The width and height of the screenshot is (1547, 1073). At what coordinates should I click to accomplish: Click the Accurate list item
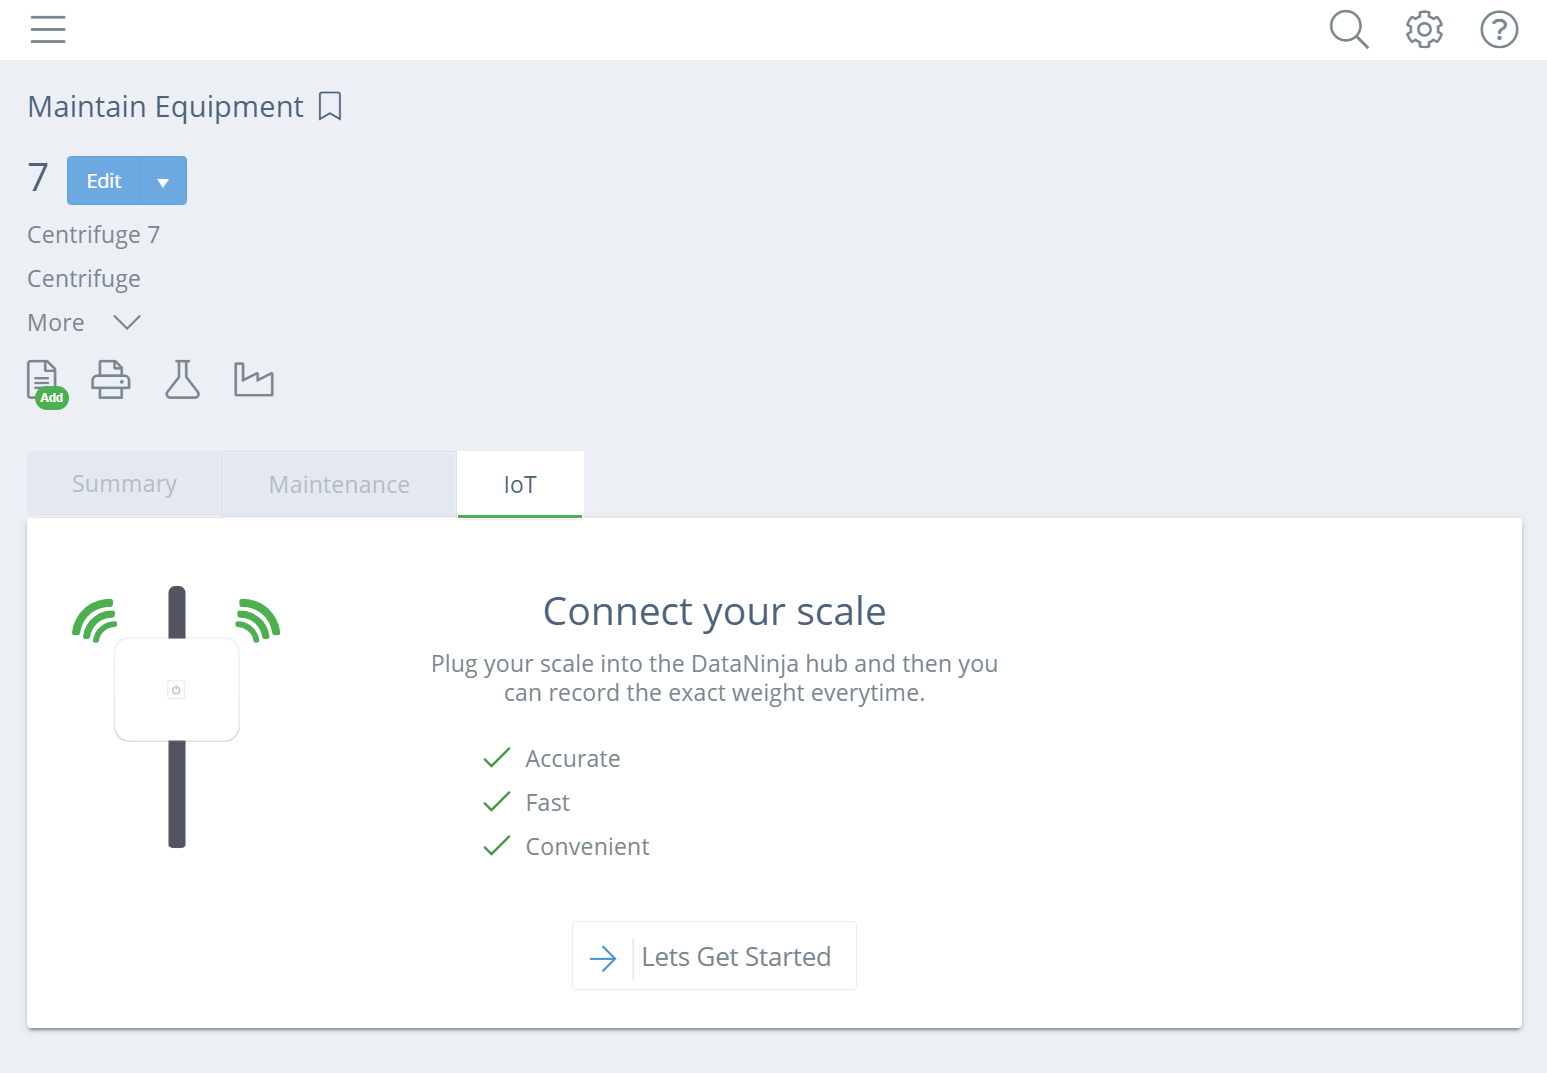551,759
